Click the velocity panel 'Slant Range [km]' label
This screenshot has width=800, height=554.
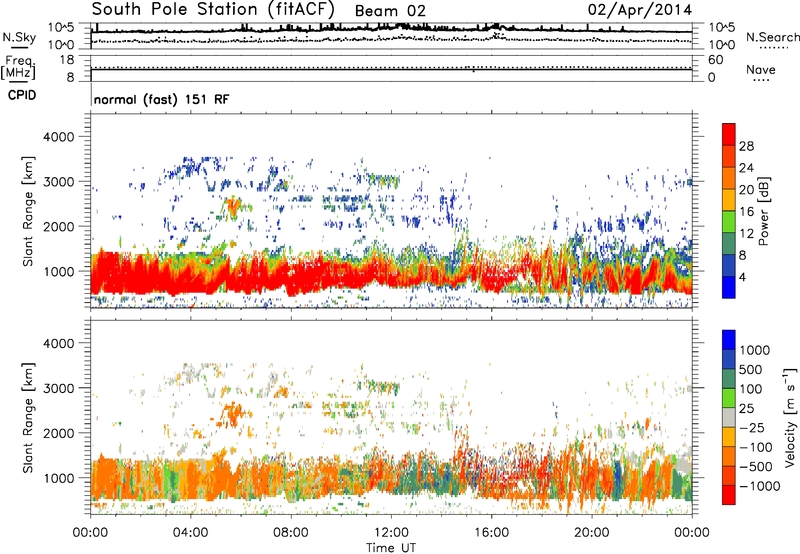(x=28, y=417)
